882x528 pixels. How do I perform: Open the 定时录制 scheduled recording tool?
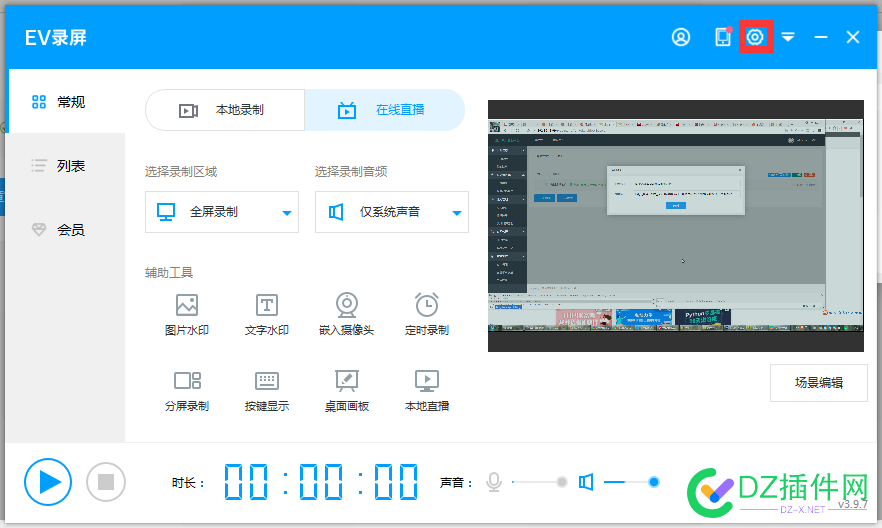[x=427, y=315]
